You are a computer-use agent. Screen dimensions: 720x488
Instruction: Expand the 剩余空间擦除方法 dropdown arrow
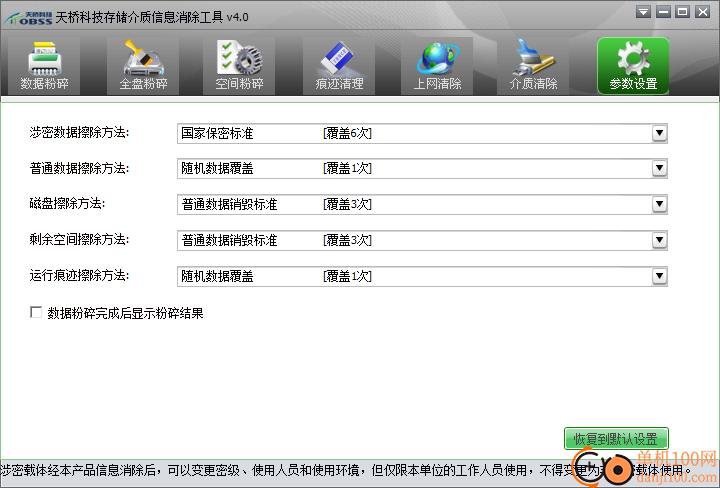tap(659, 240)
